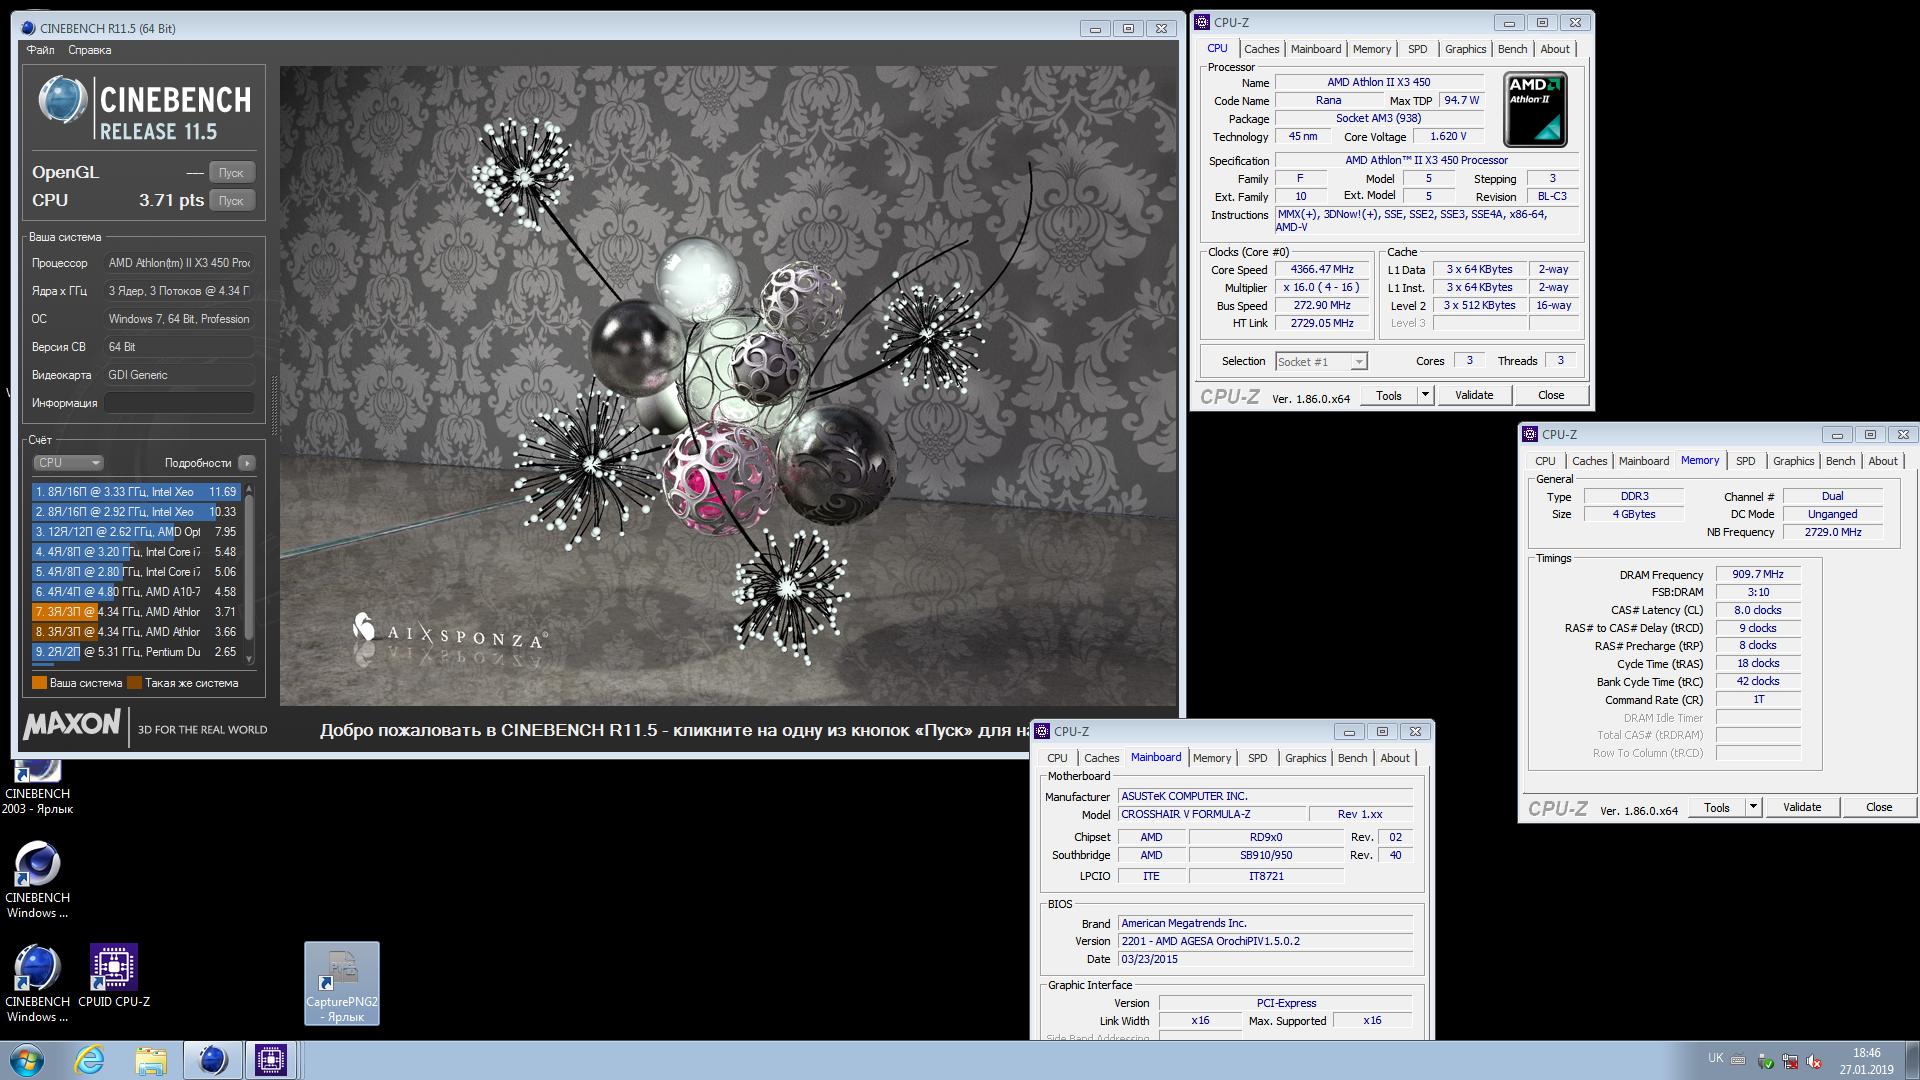Click the Информация text field

pos(180,403)
